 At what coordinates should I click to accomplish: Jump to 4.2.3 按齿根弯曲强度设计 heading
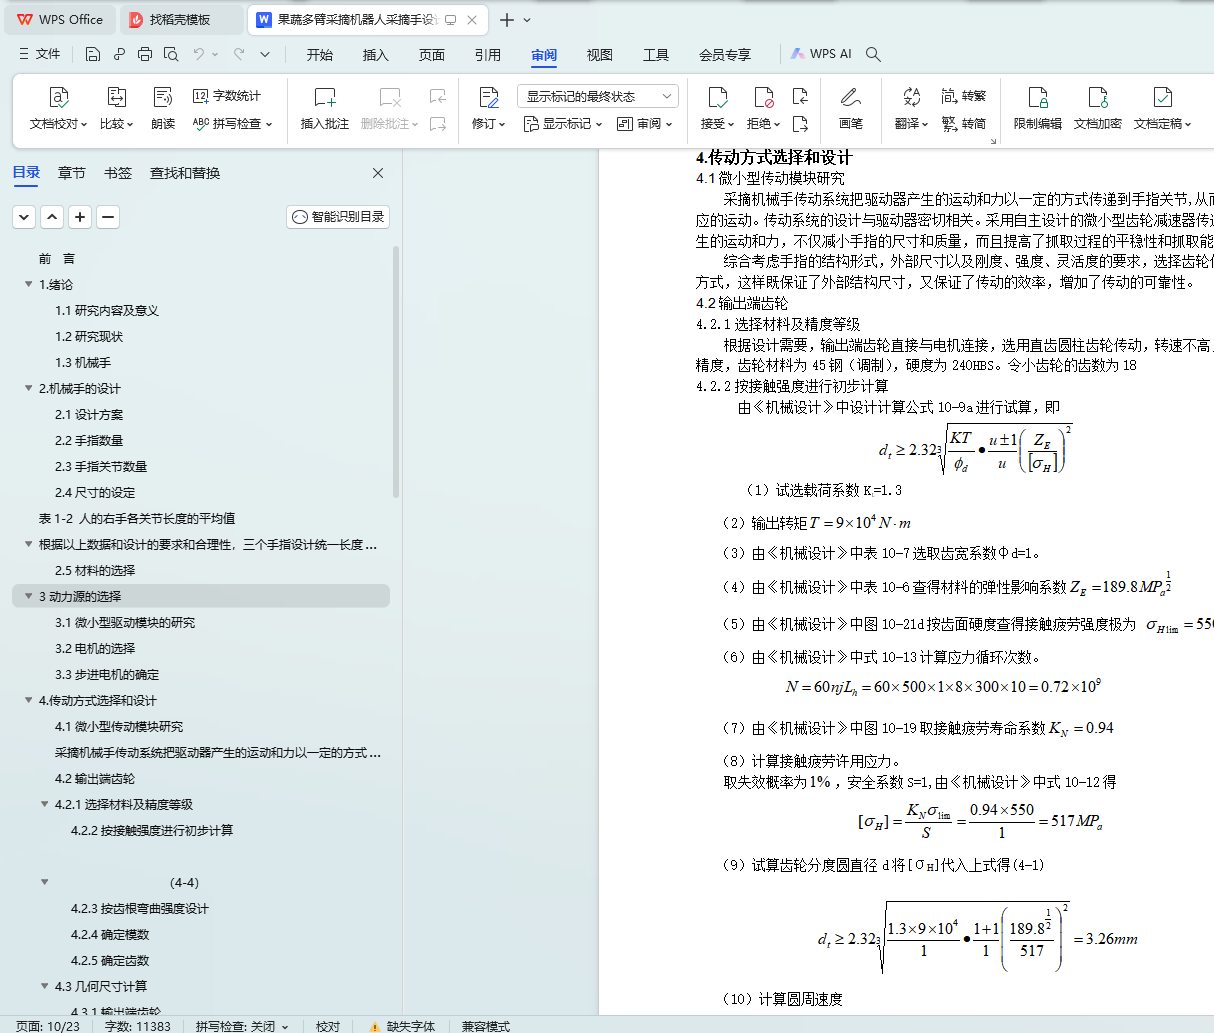[140, 909]
